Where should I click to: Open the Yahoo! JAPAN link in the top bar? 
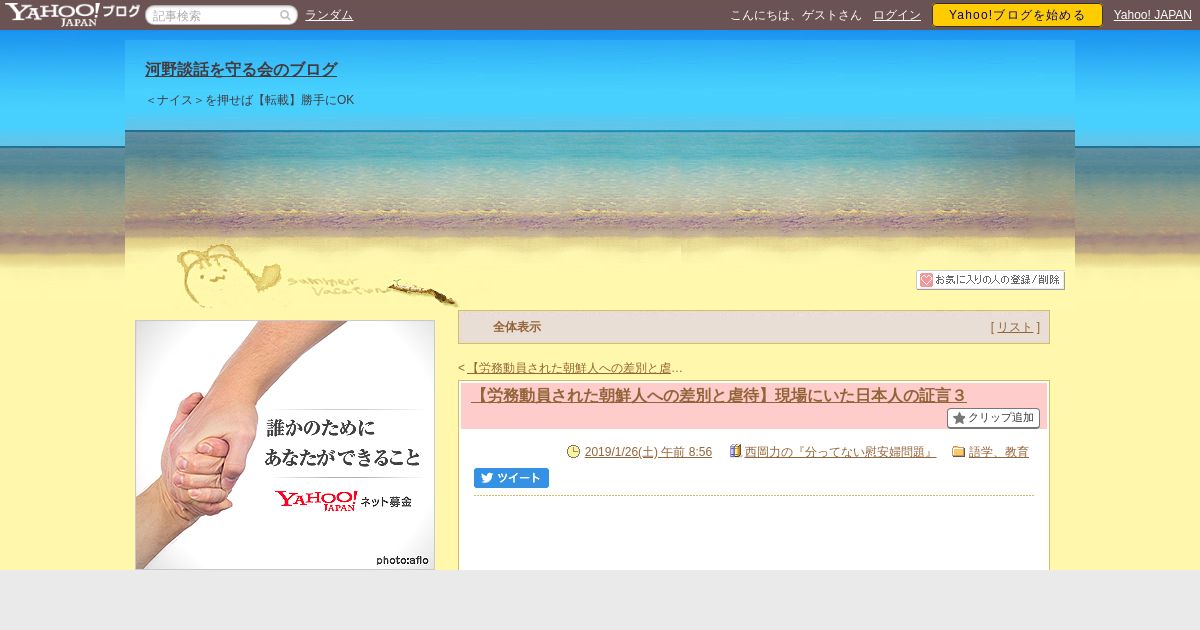[x=1153, y=15]
